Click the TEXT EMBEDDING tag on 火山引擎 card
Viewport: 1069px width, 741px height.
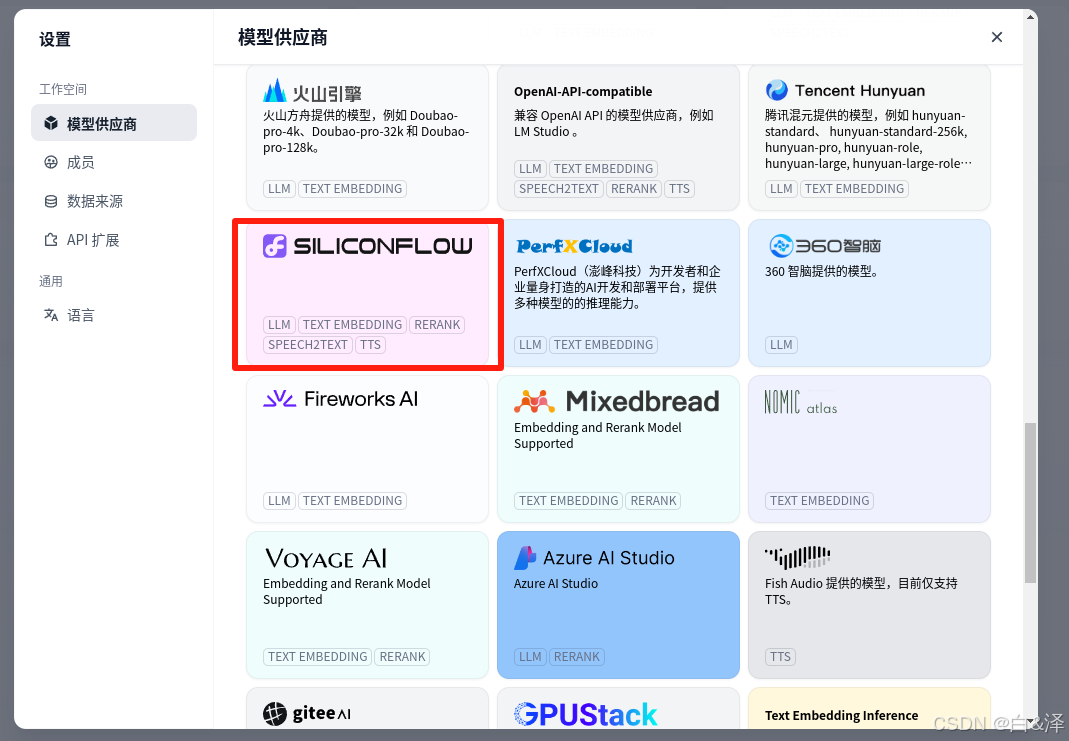[x=352, y=189]
